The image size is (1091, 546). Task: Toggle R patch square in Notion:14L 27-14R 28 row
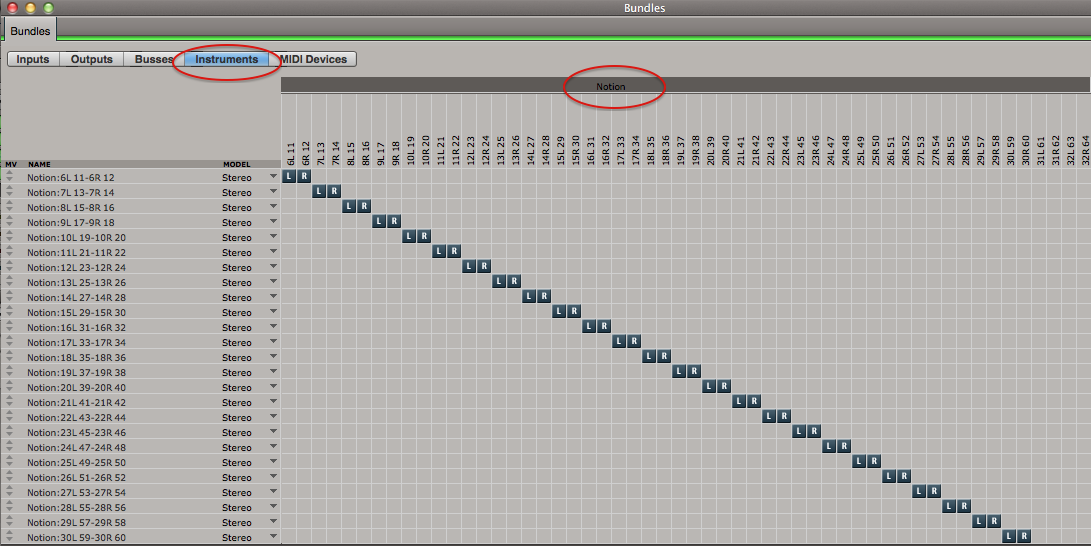click(x=544, y=296)
